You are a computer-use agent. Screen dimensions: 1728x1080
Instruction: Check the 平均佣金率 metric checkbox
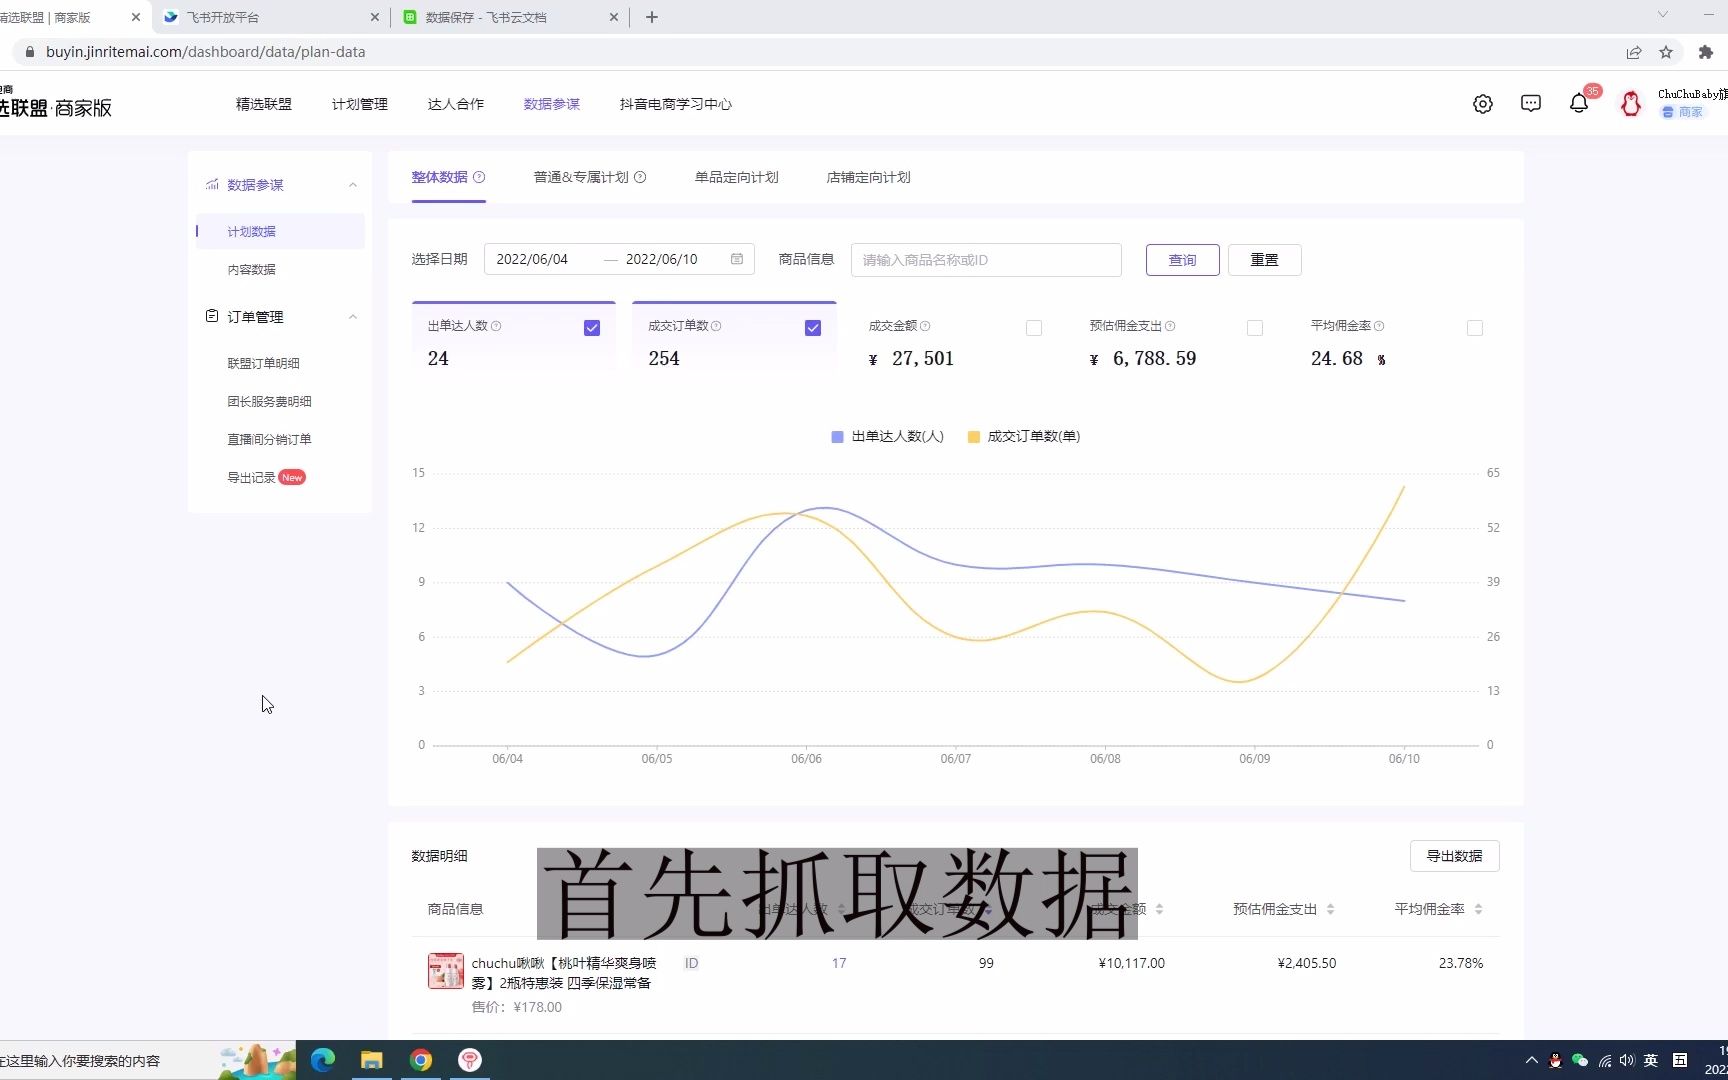[x=1475, y=328]
